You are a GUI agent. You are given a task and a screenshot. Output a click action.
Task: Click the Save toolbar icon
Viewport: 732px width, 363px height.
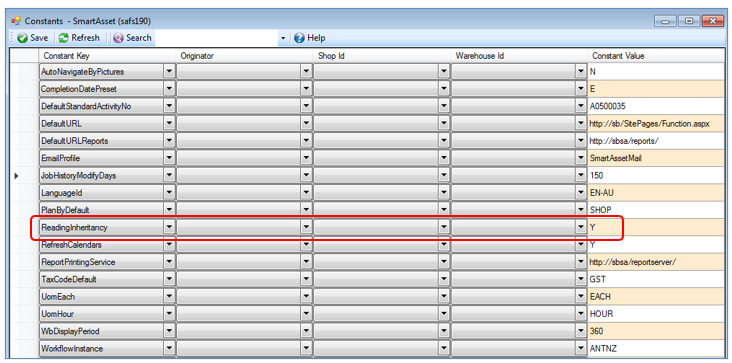(x=22, y=38)
